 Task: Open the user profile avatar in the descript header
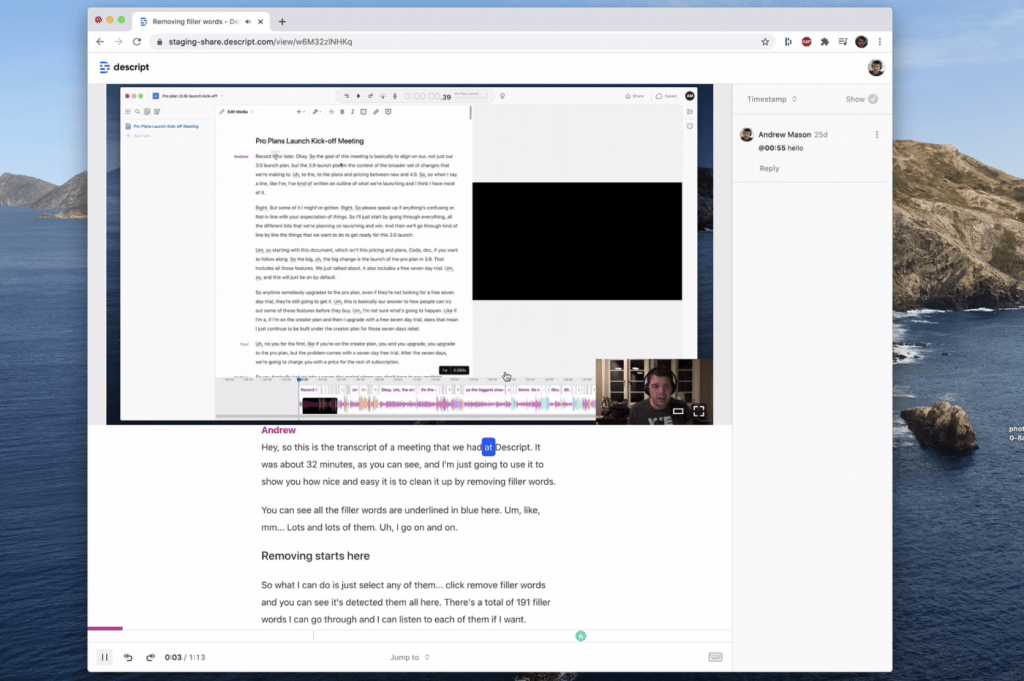pyautogui.click(x=876, y=67)
